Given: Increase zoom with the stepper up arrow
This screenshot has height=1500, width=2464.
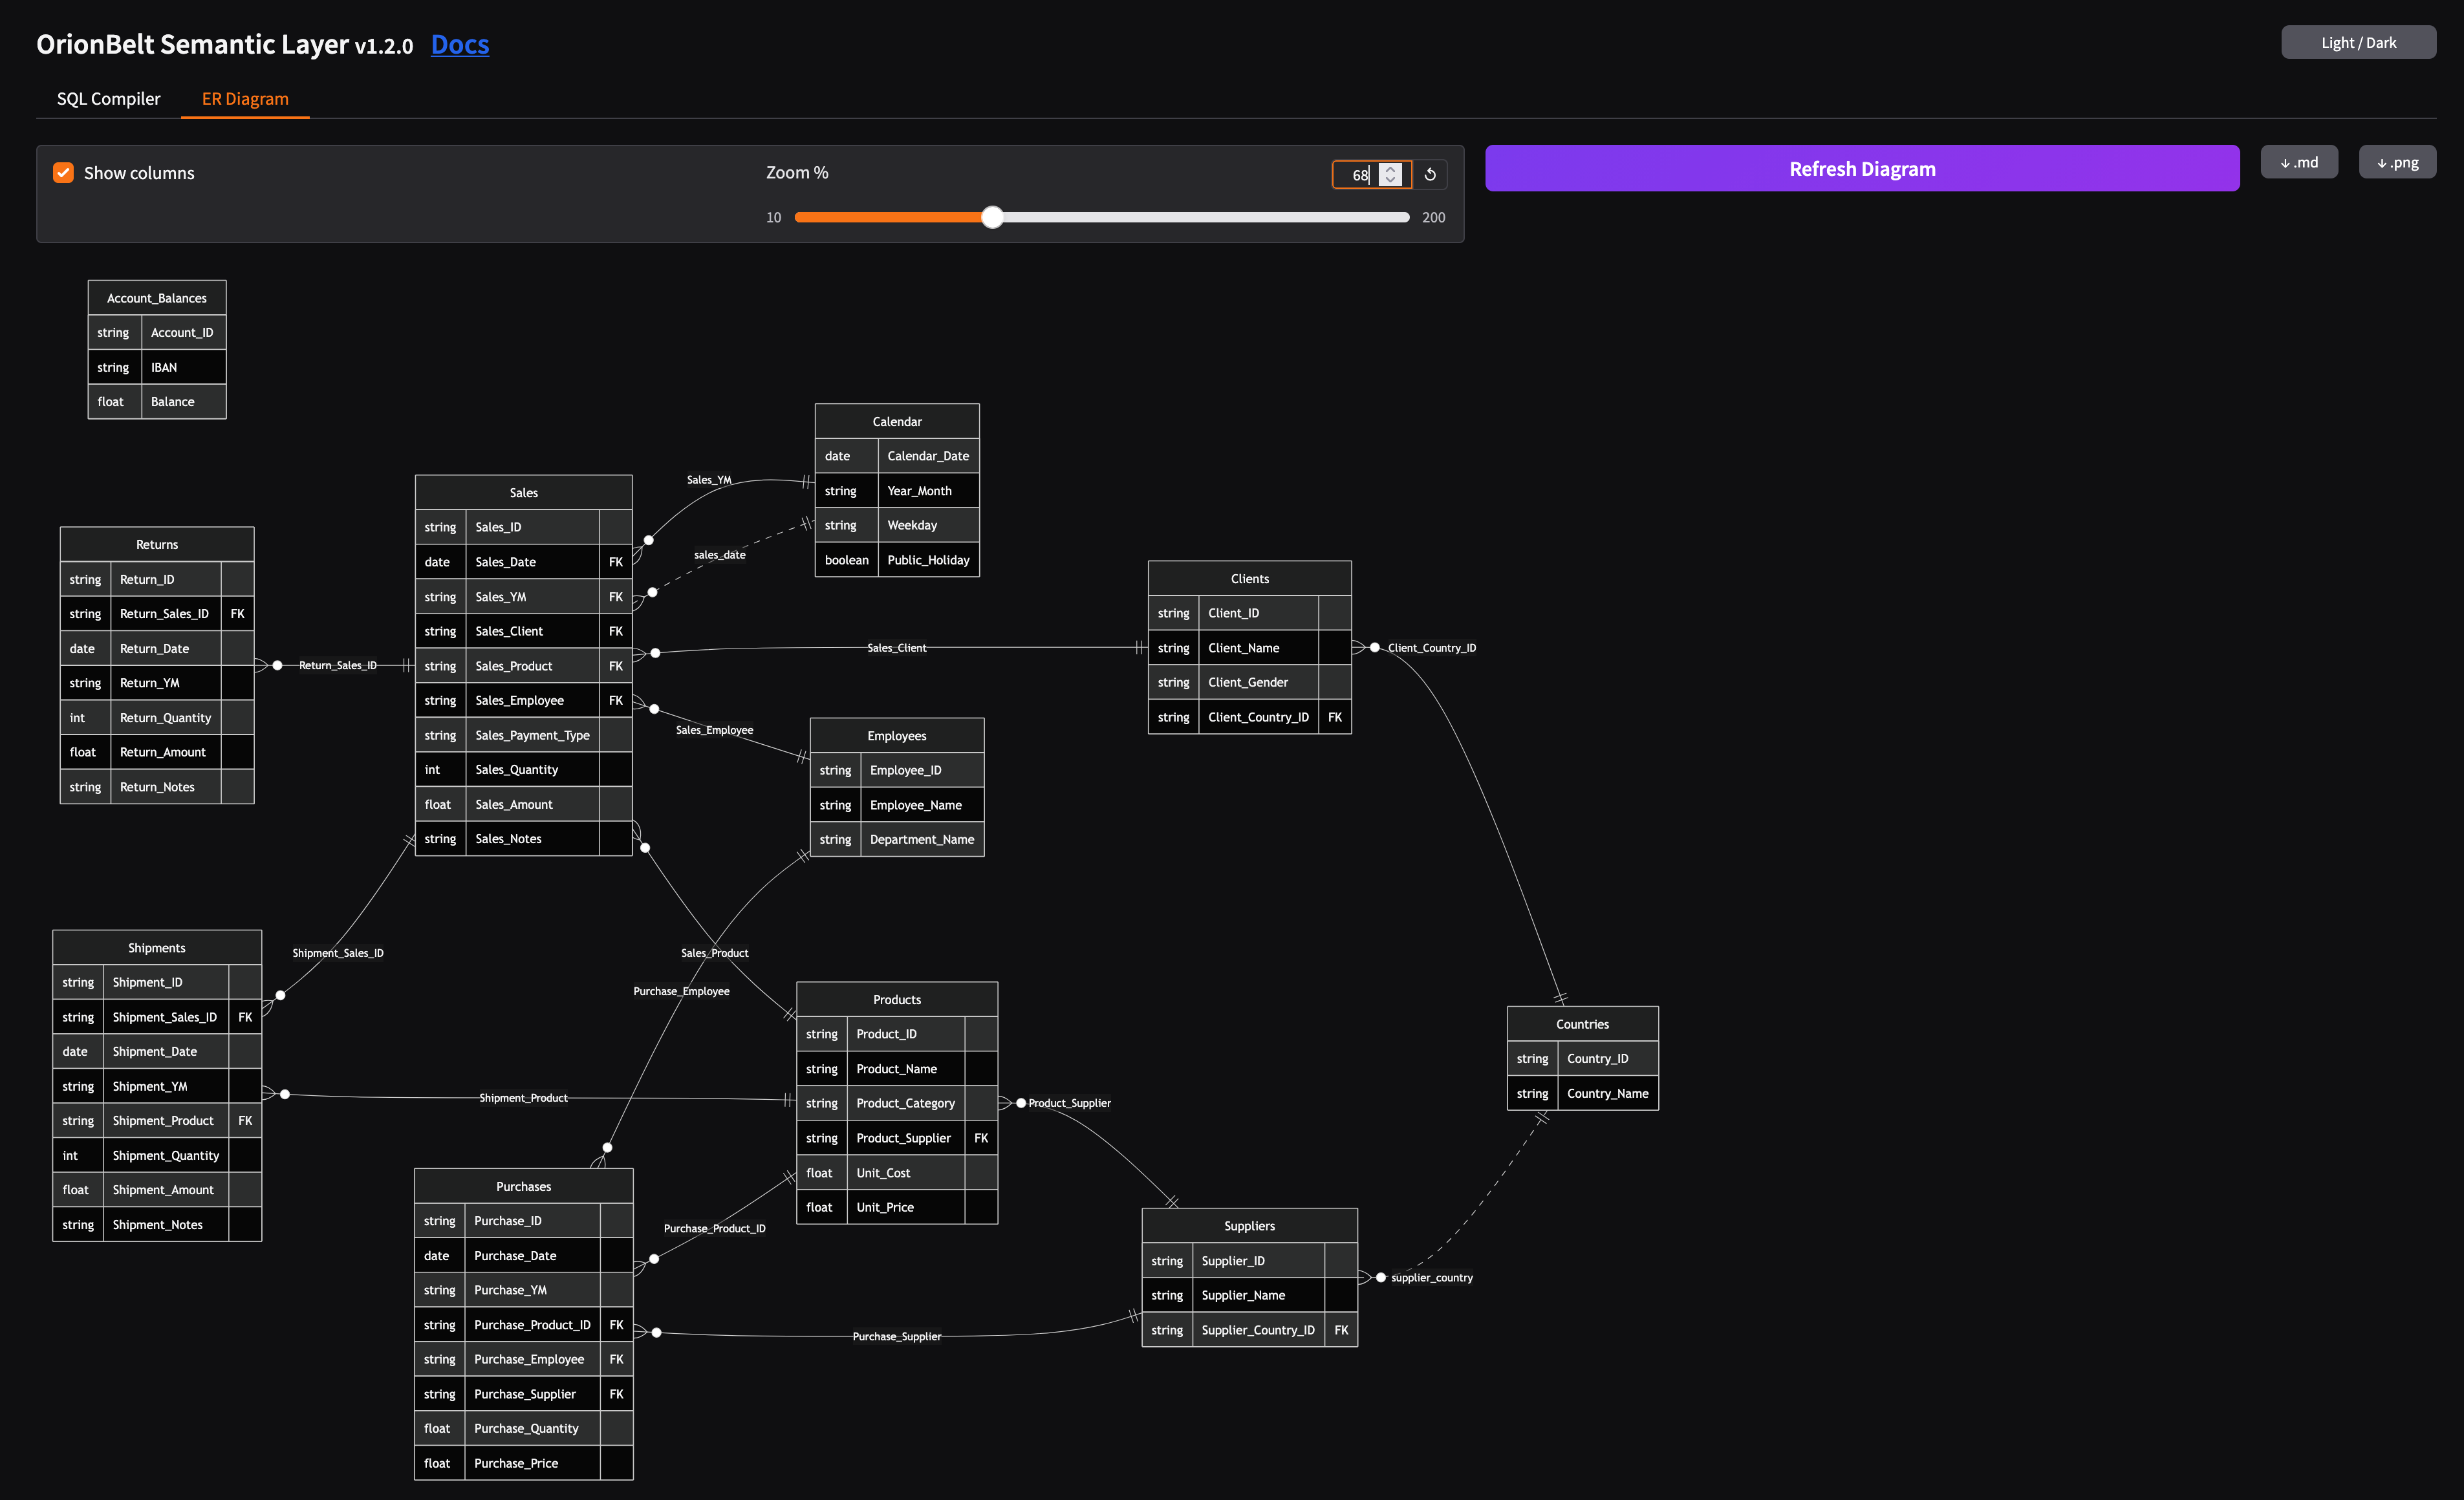Looking at the screenshot, I should pyautogui.click(x=1389, y=168).
